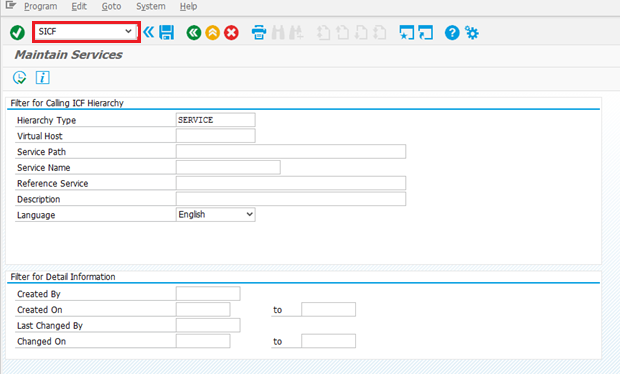
Task: Click the green Enter checkmark icon
Action: [17, 33]
